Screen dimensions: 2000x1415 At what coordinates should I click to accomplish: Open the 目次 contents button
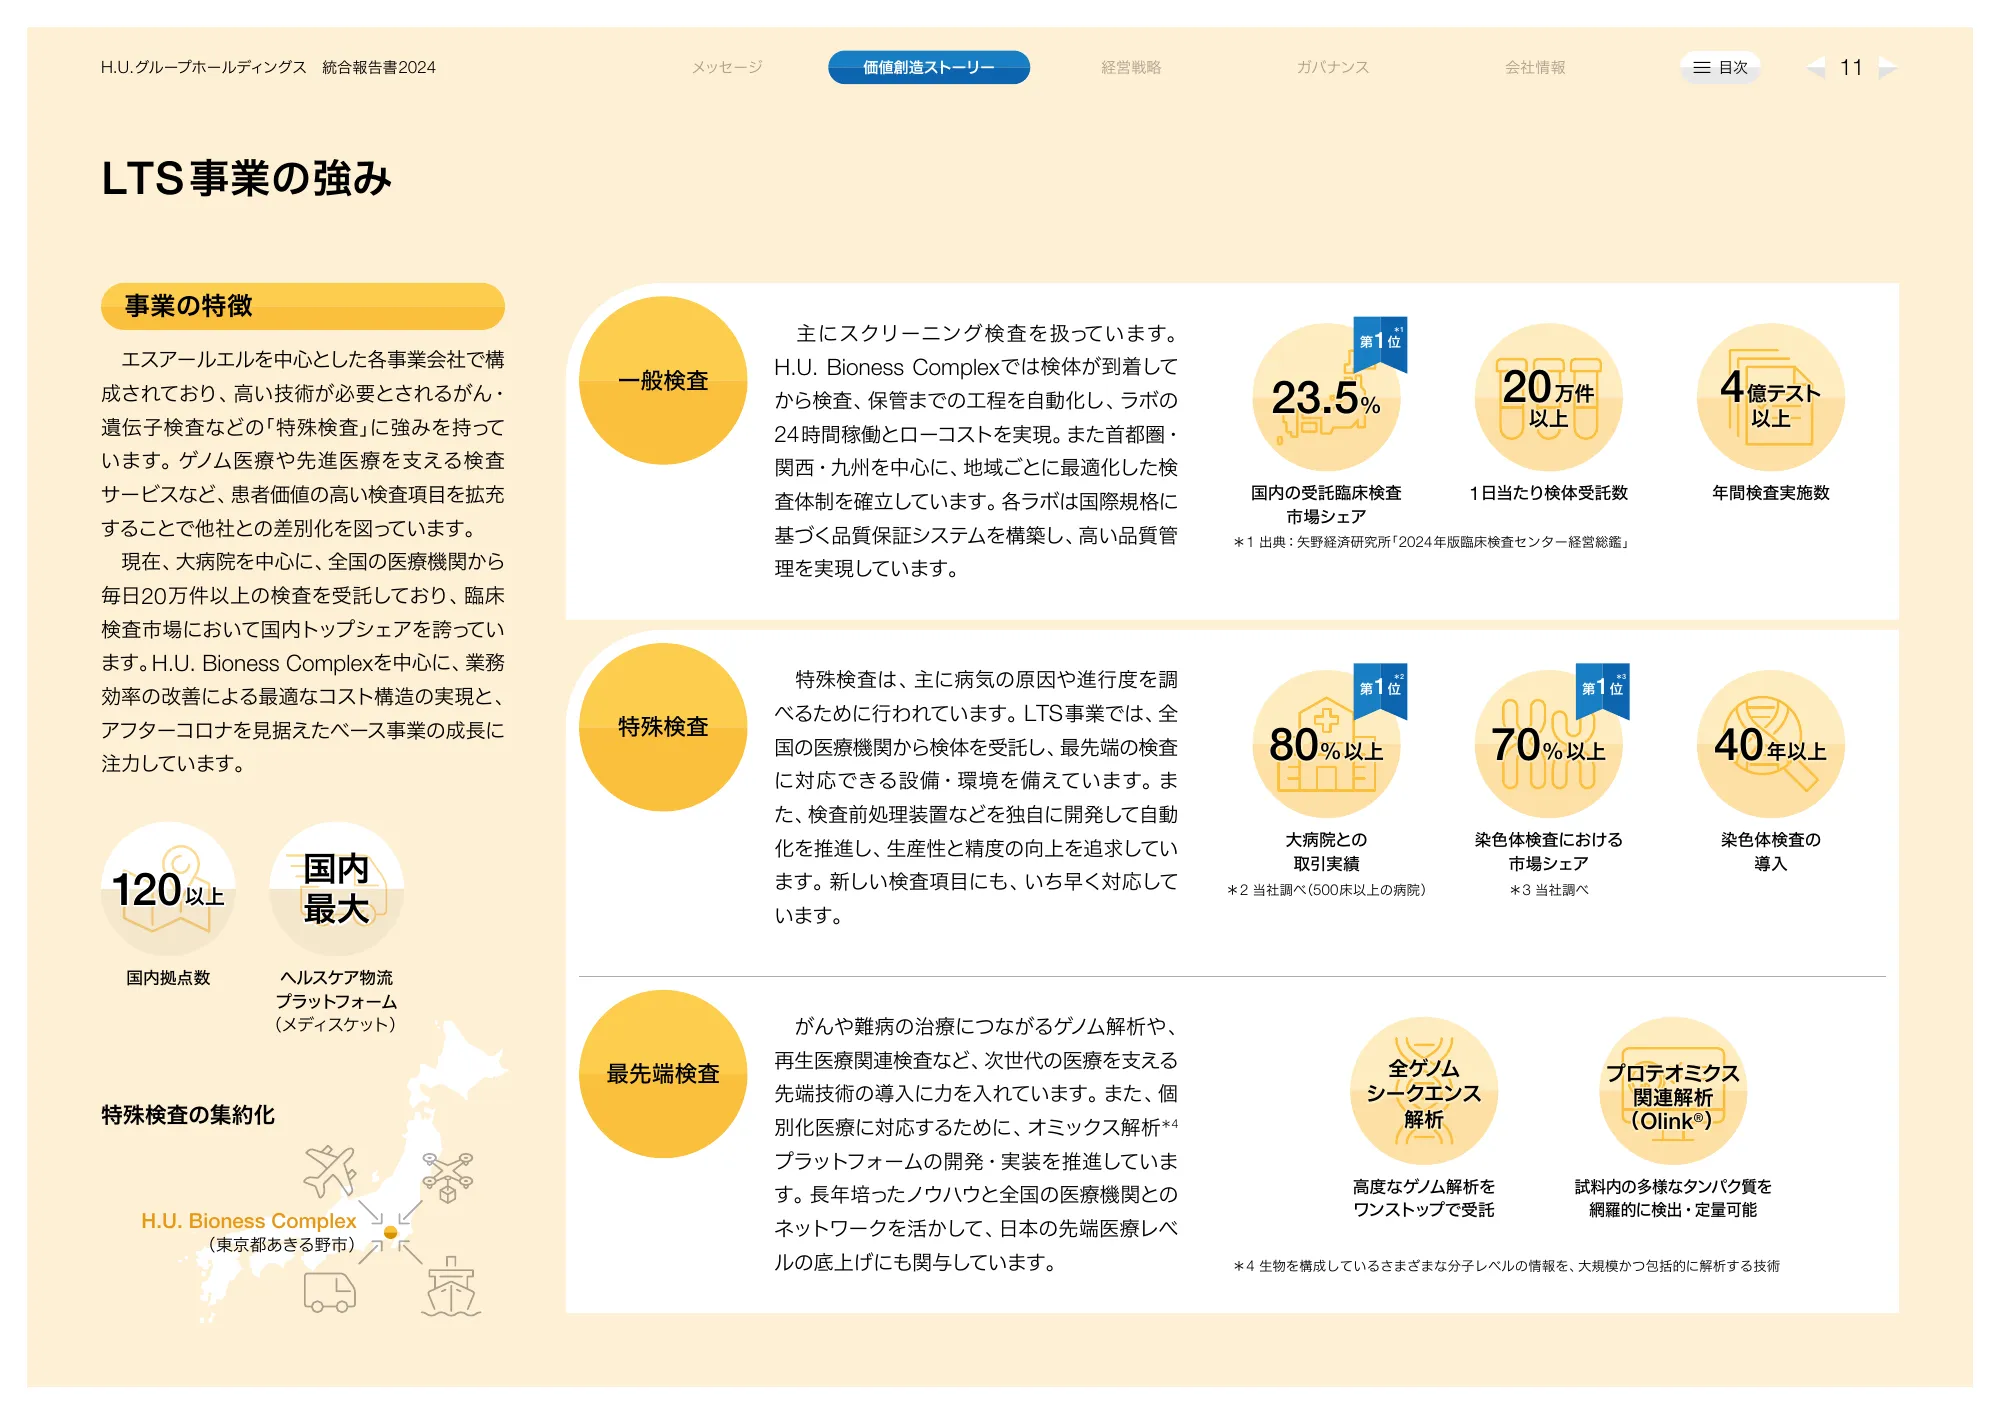click(x=1720, y=67)
